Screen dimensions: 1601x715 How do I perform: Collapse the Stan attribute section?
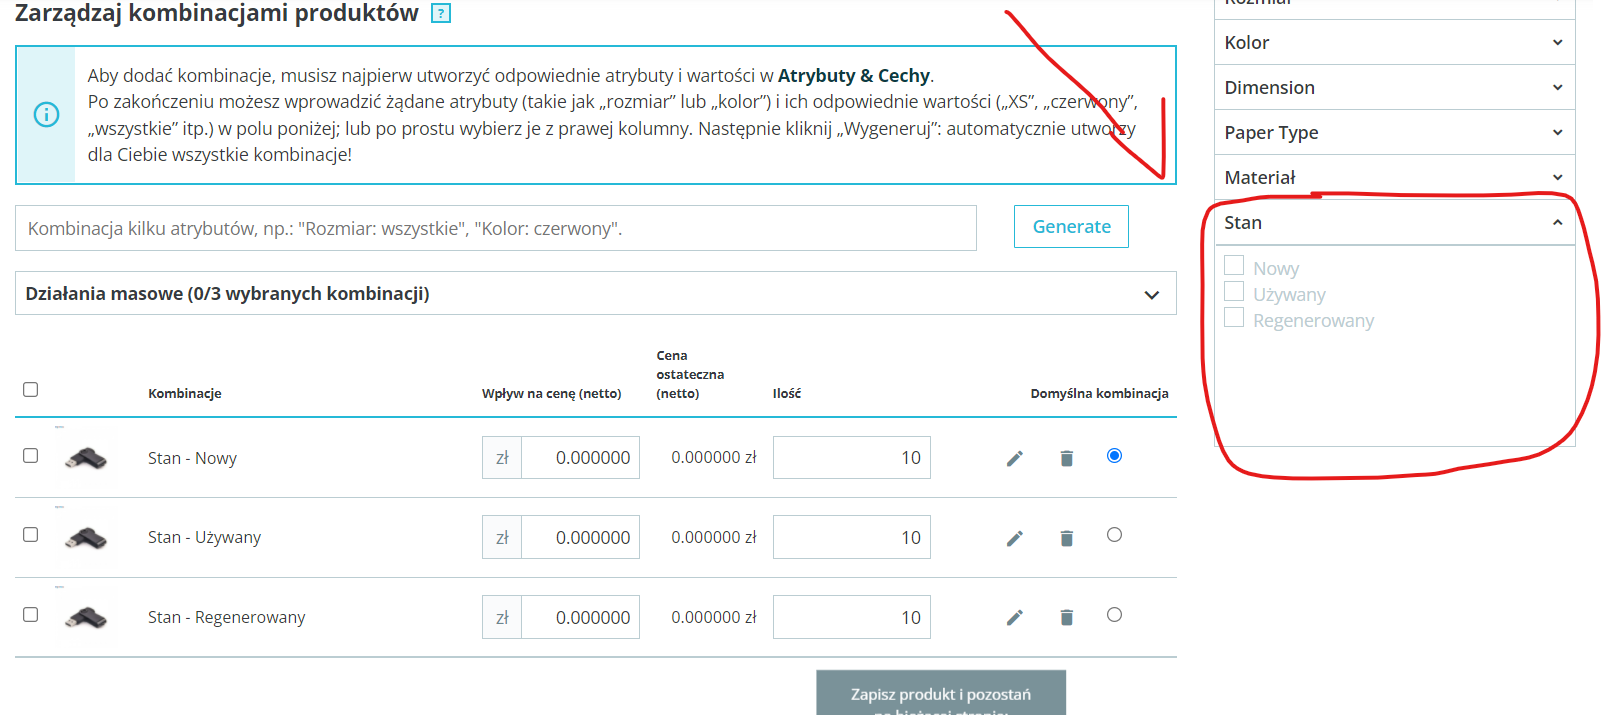pos(1394,222)
